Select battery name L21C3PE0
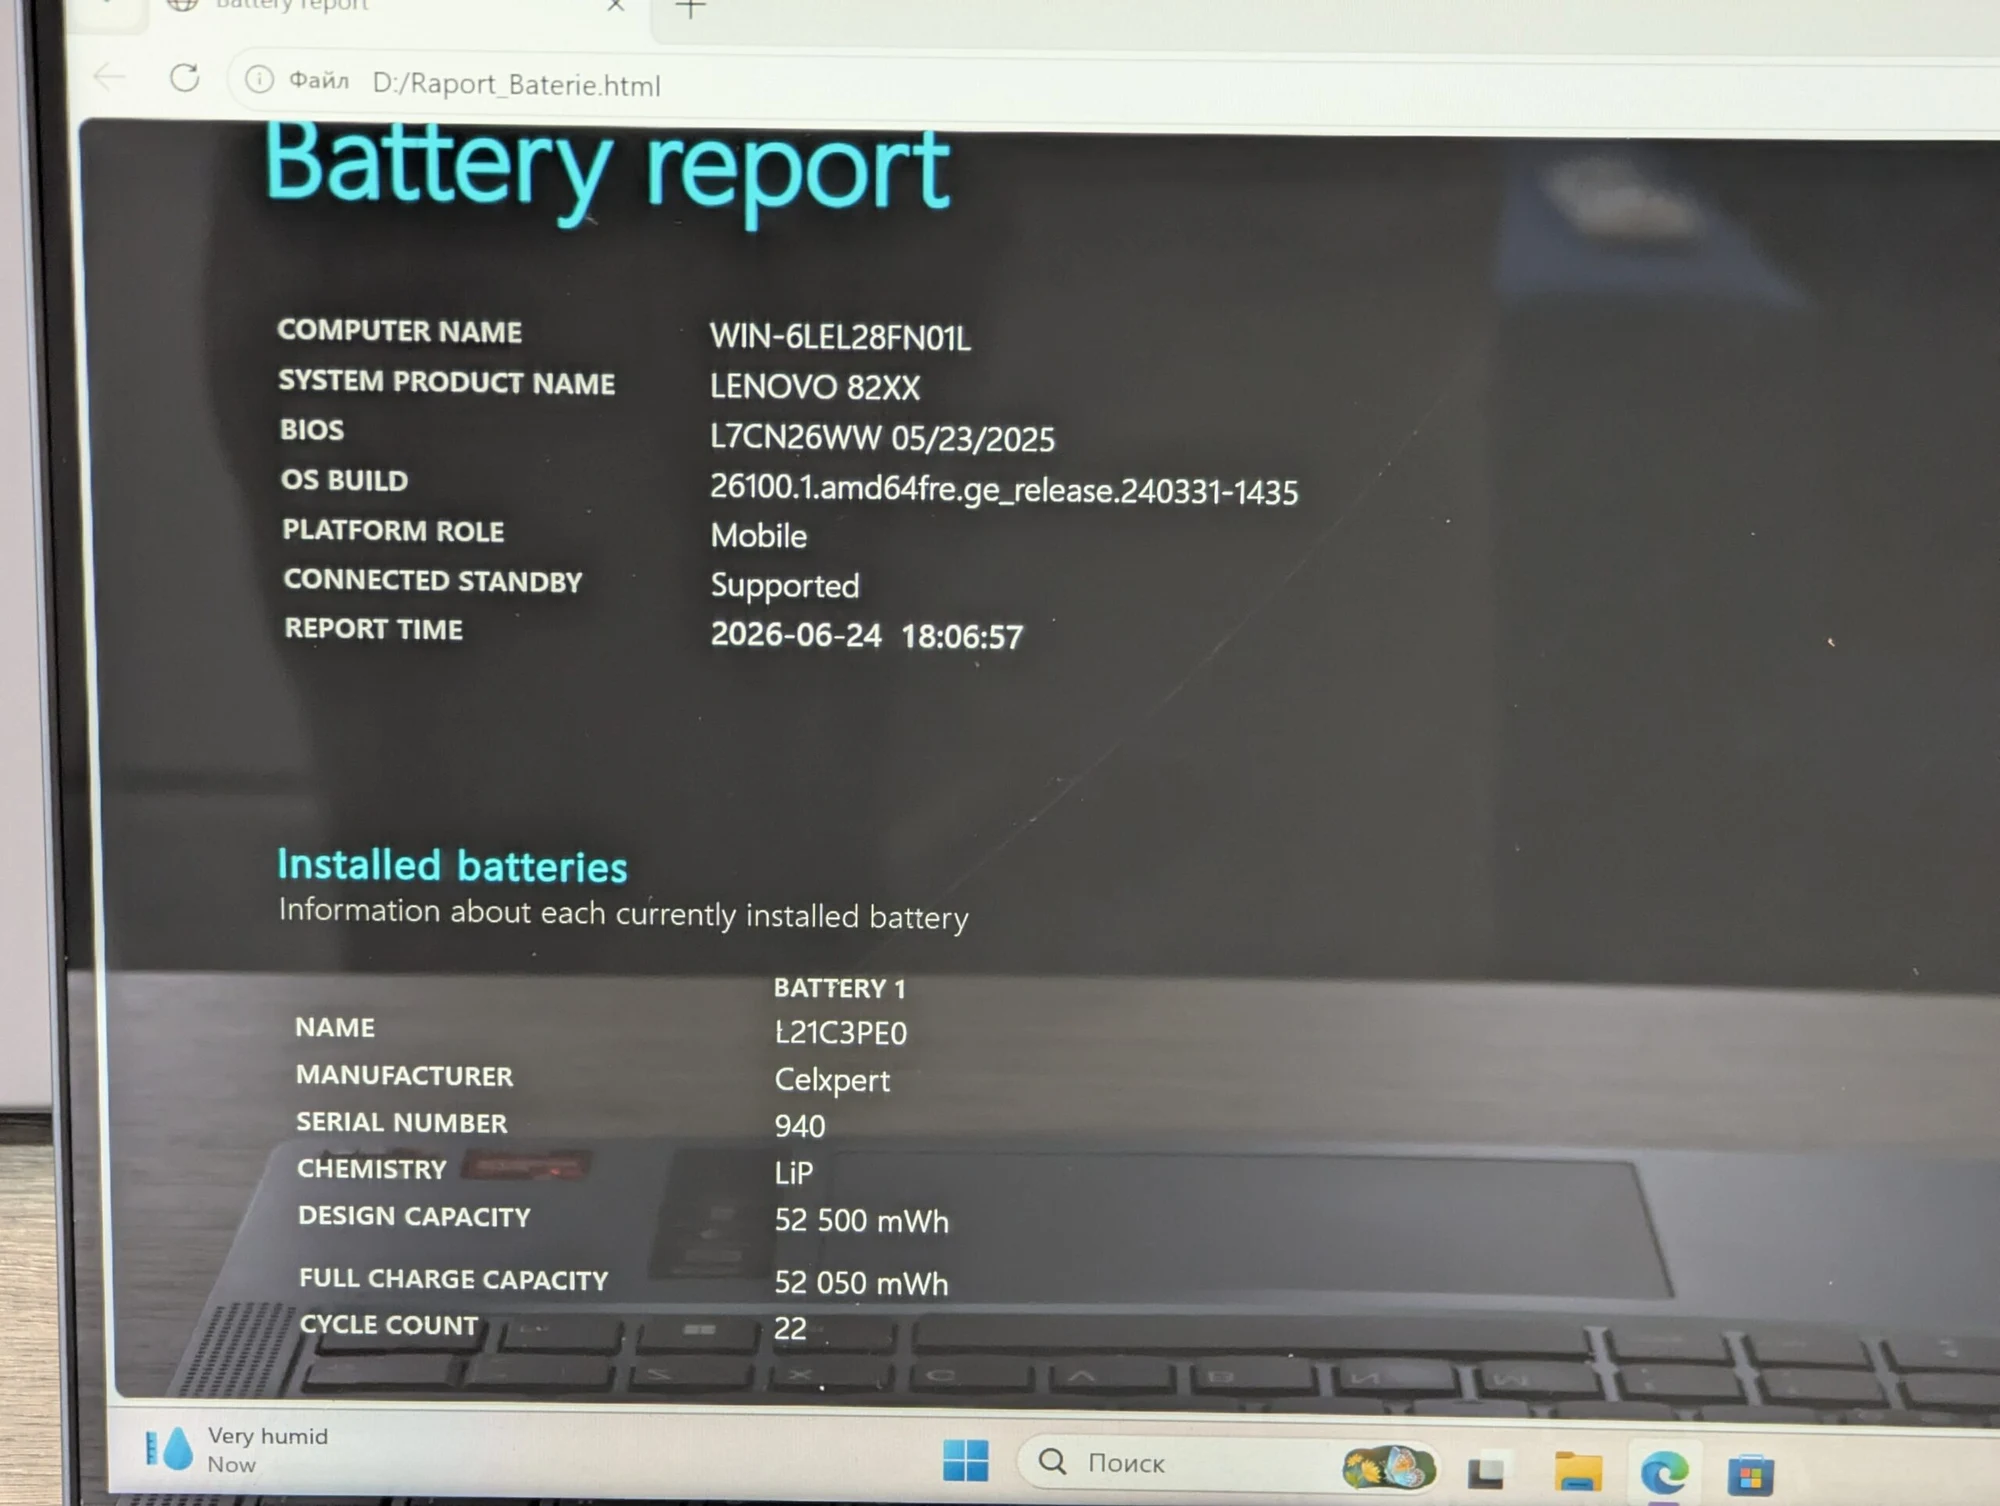The width and height of the screenshot is (2000, 1506). tap(840, 1032)
